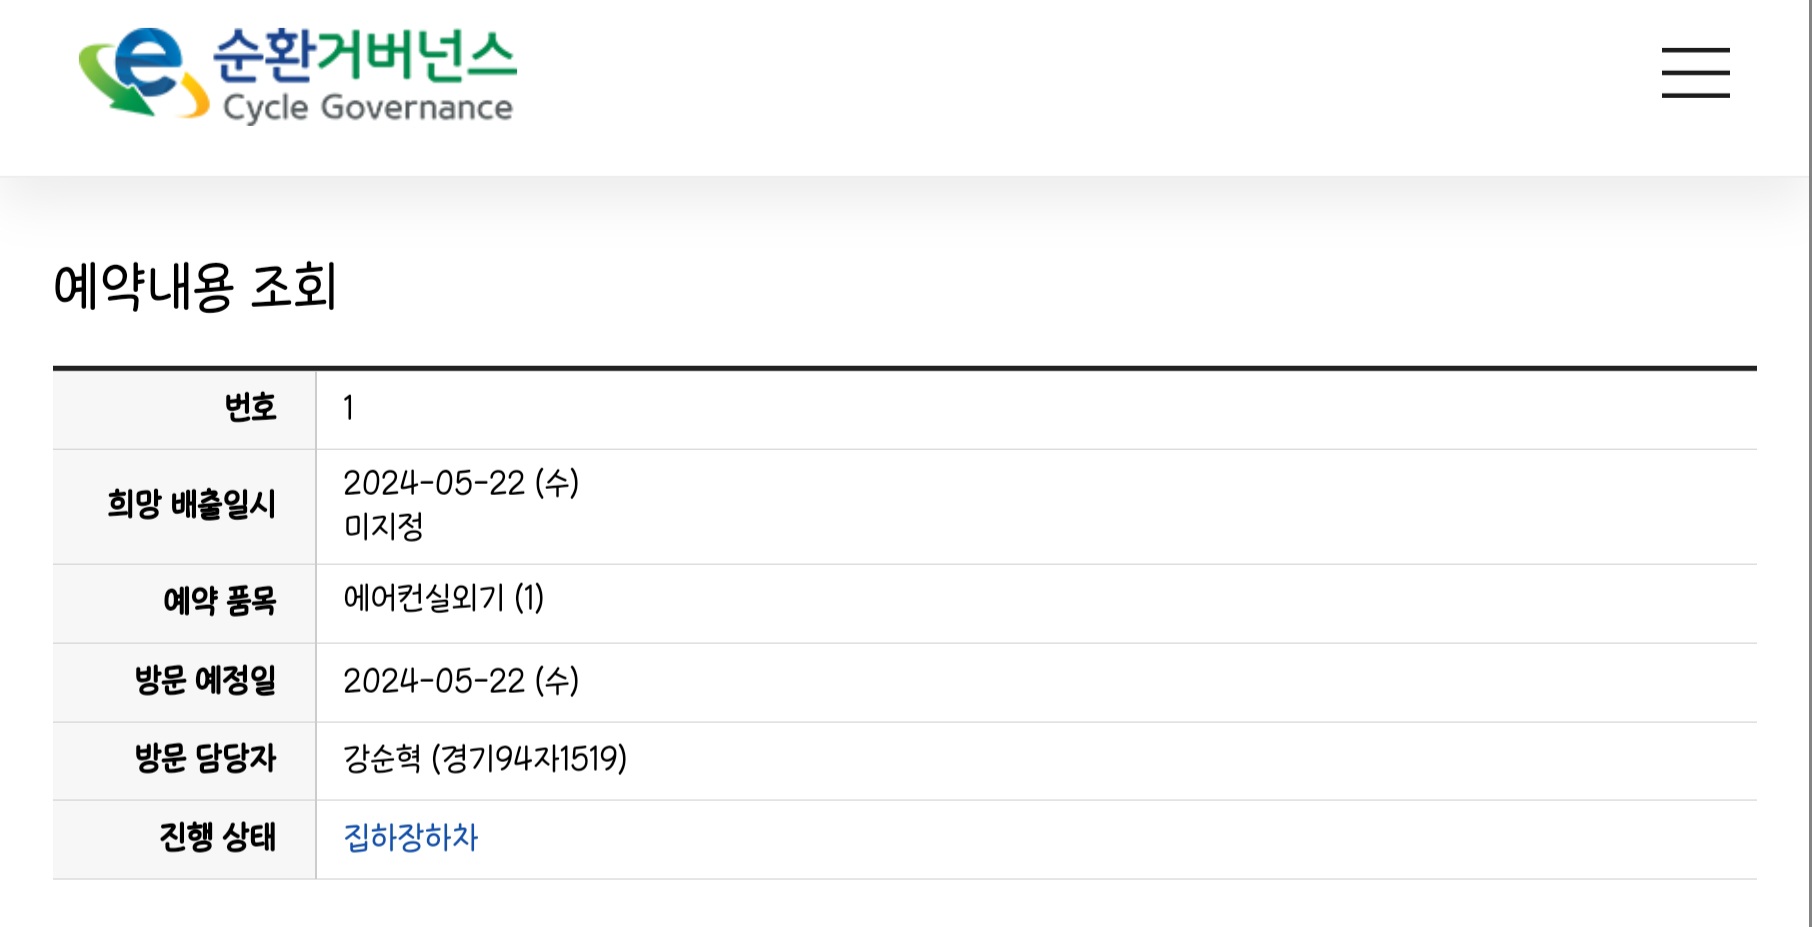Click the 번호 row label
This screenshot has height=927, width=1812.
click(x=250, y=408)
